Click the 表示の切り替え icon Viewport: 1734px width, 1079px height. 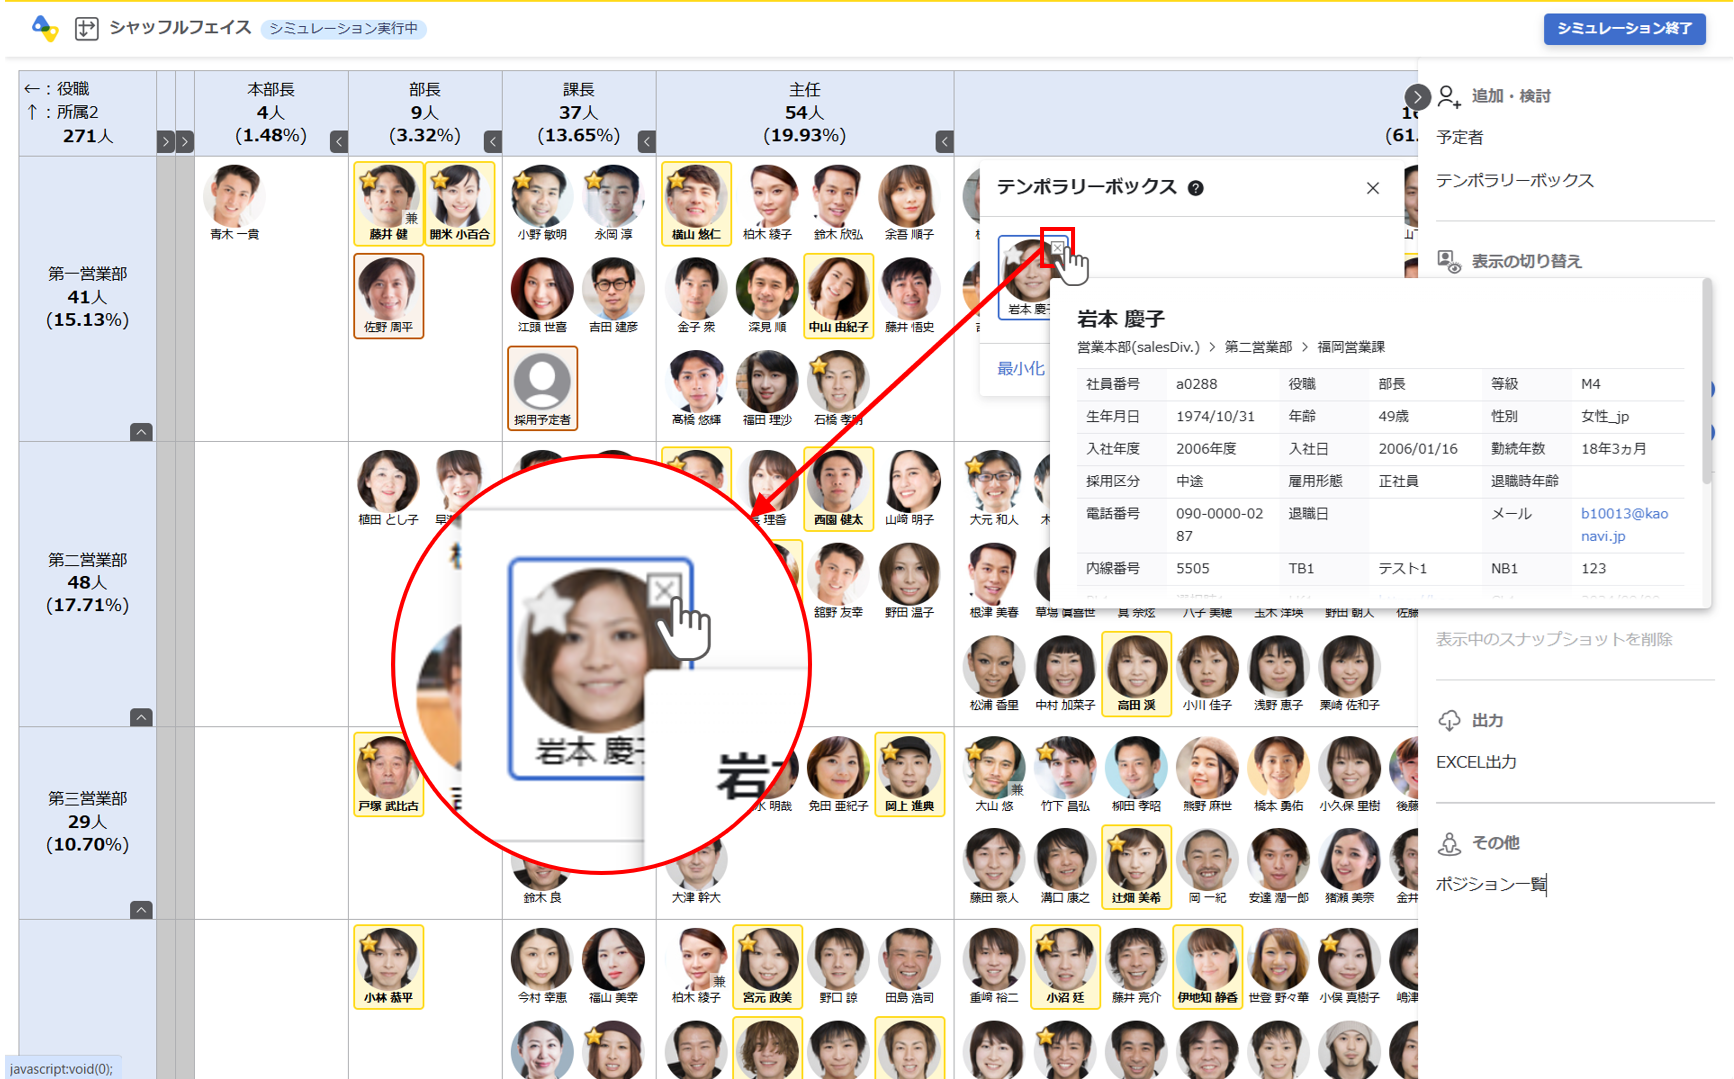(x=1449, y=262)
